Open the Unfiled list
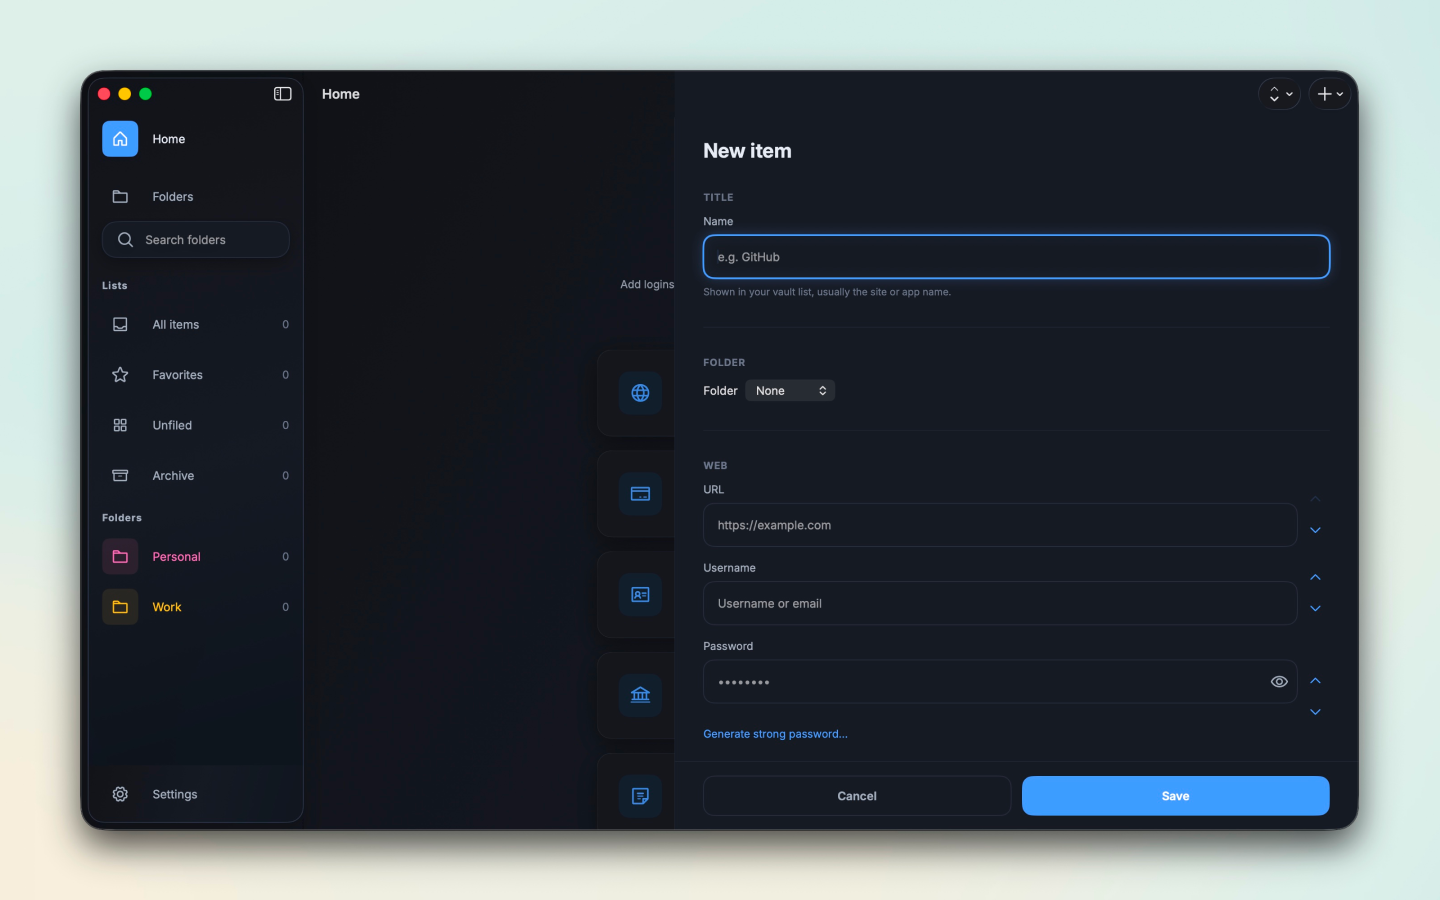 coord(195,426)
